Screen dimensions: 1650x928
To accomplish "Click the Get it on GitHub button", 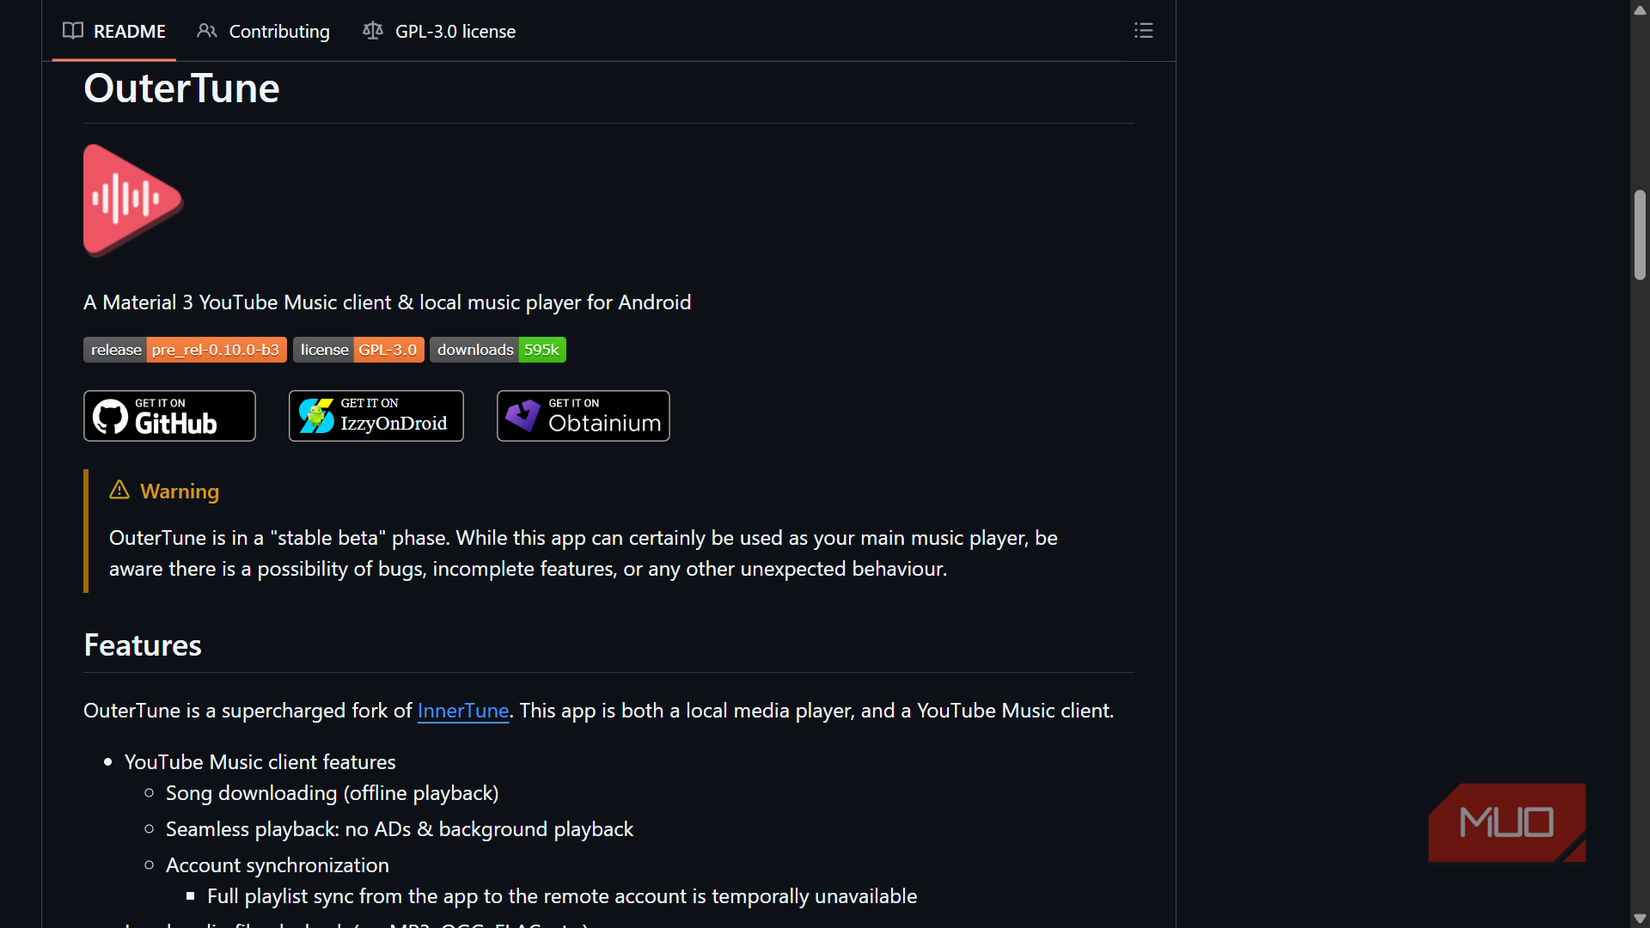I will point(169,415).
